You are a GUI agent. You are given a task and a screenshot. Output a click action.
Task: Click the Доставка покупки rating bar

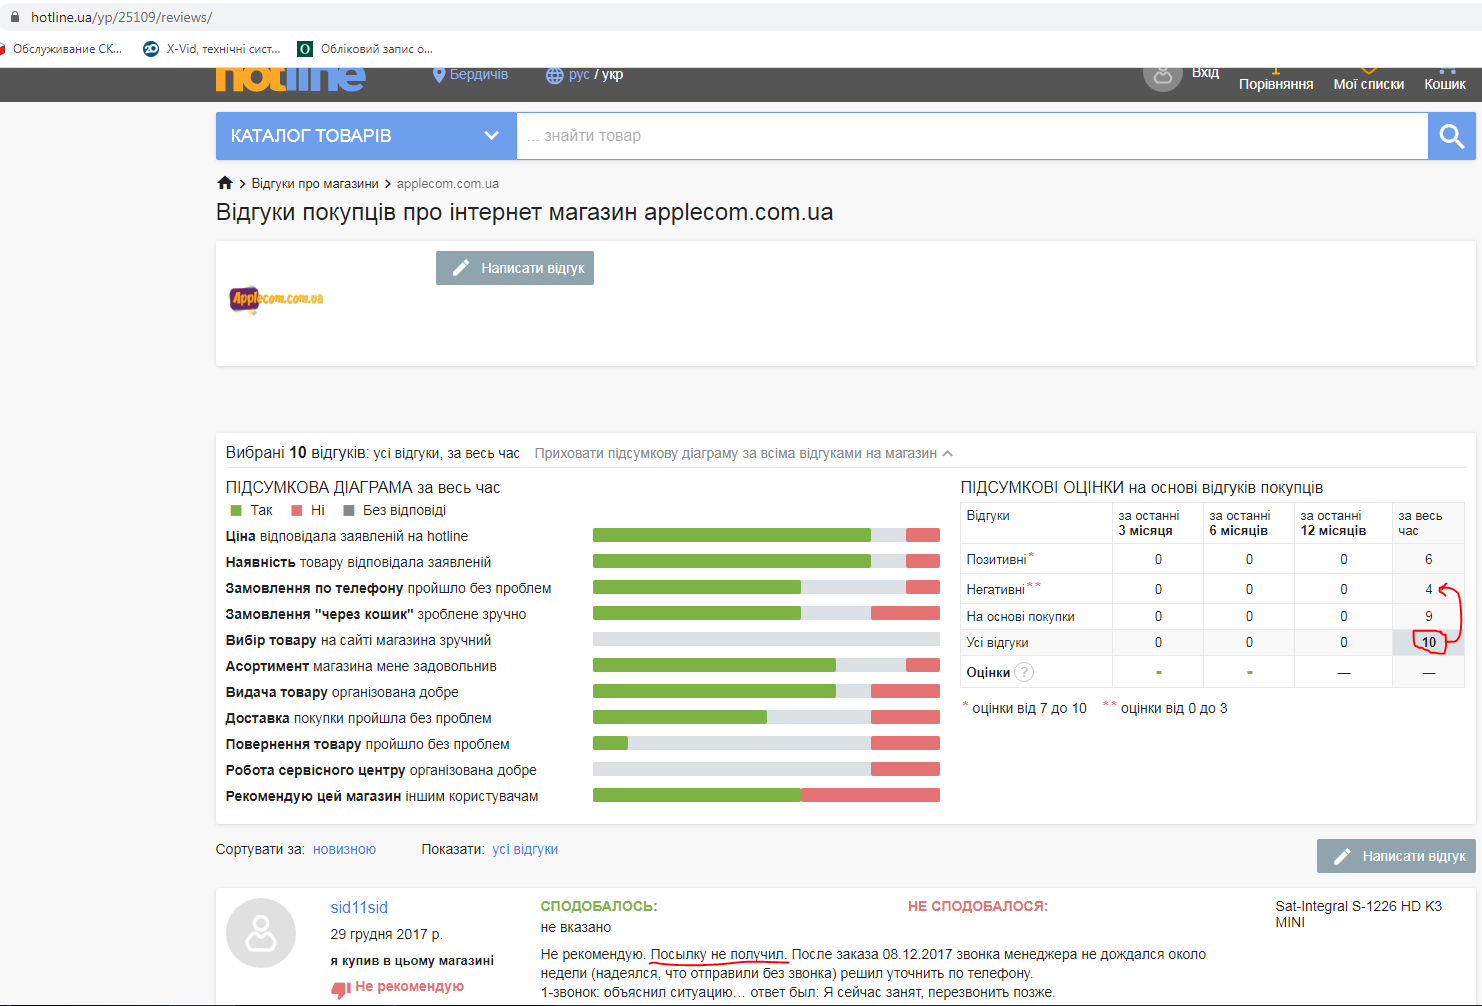[766, 717]
